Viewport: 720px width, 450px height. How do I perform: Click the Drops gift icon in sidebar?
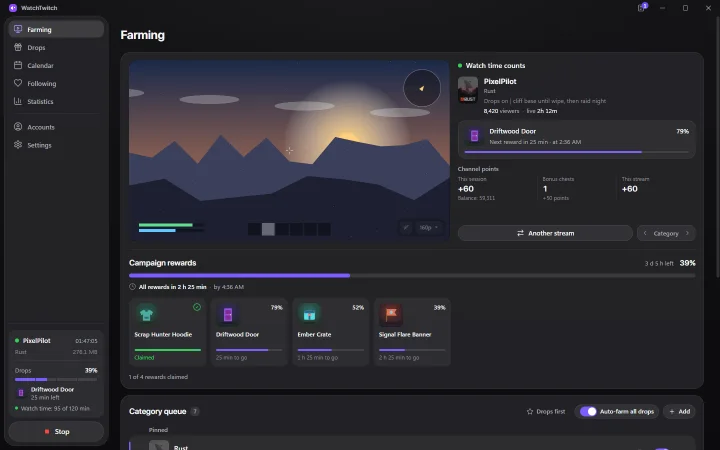coord(18,47)
